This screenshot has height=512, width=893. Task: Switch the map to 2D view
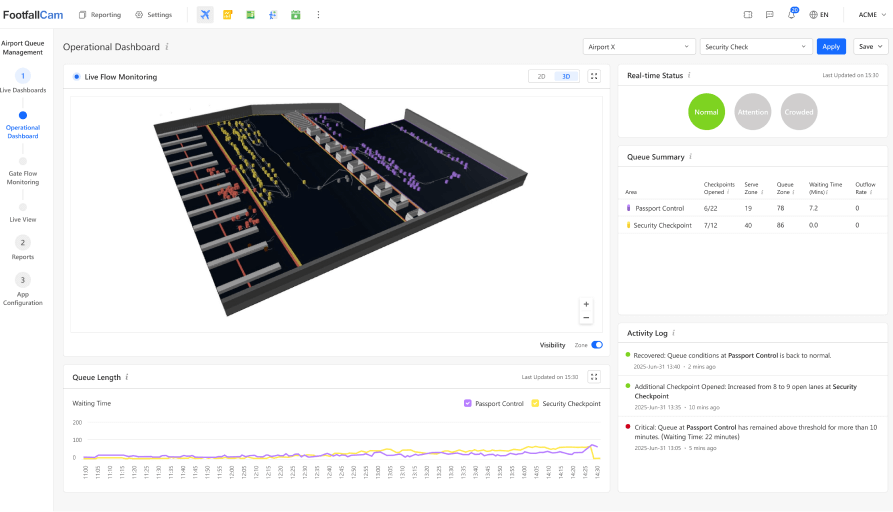(541, 76)
